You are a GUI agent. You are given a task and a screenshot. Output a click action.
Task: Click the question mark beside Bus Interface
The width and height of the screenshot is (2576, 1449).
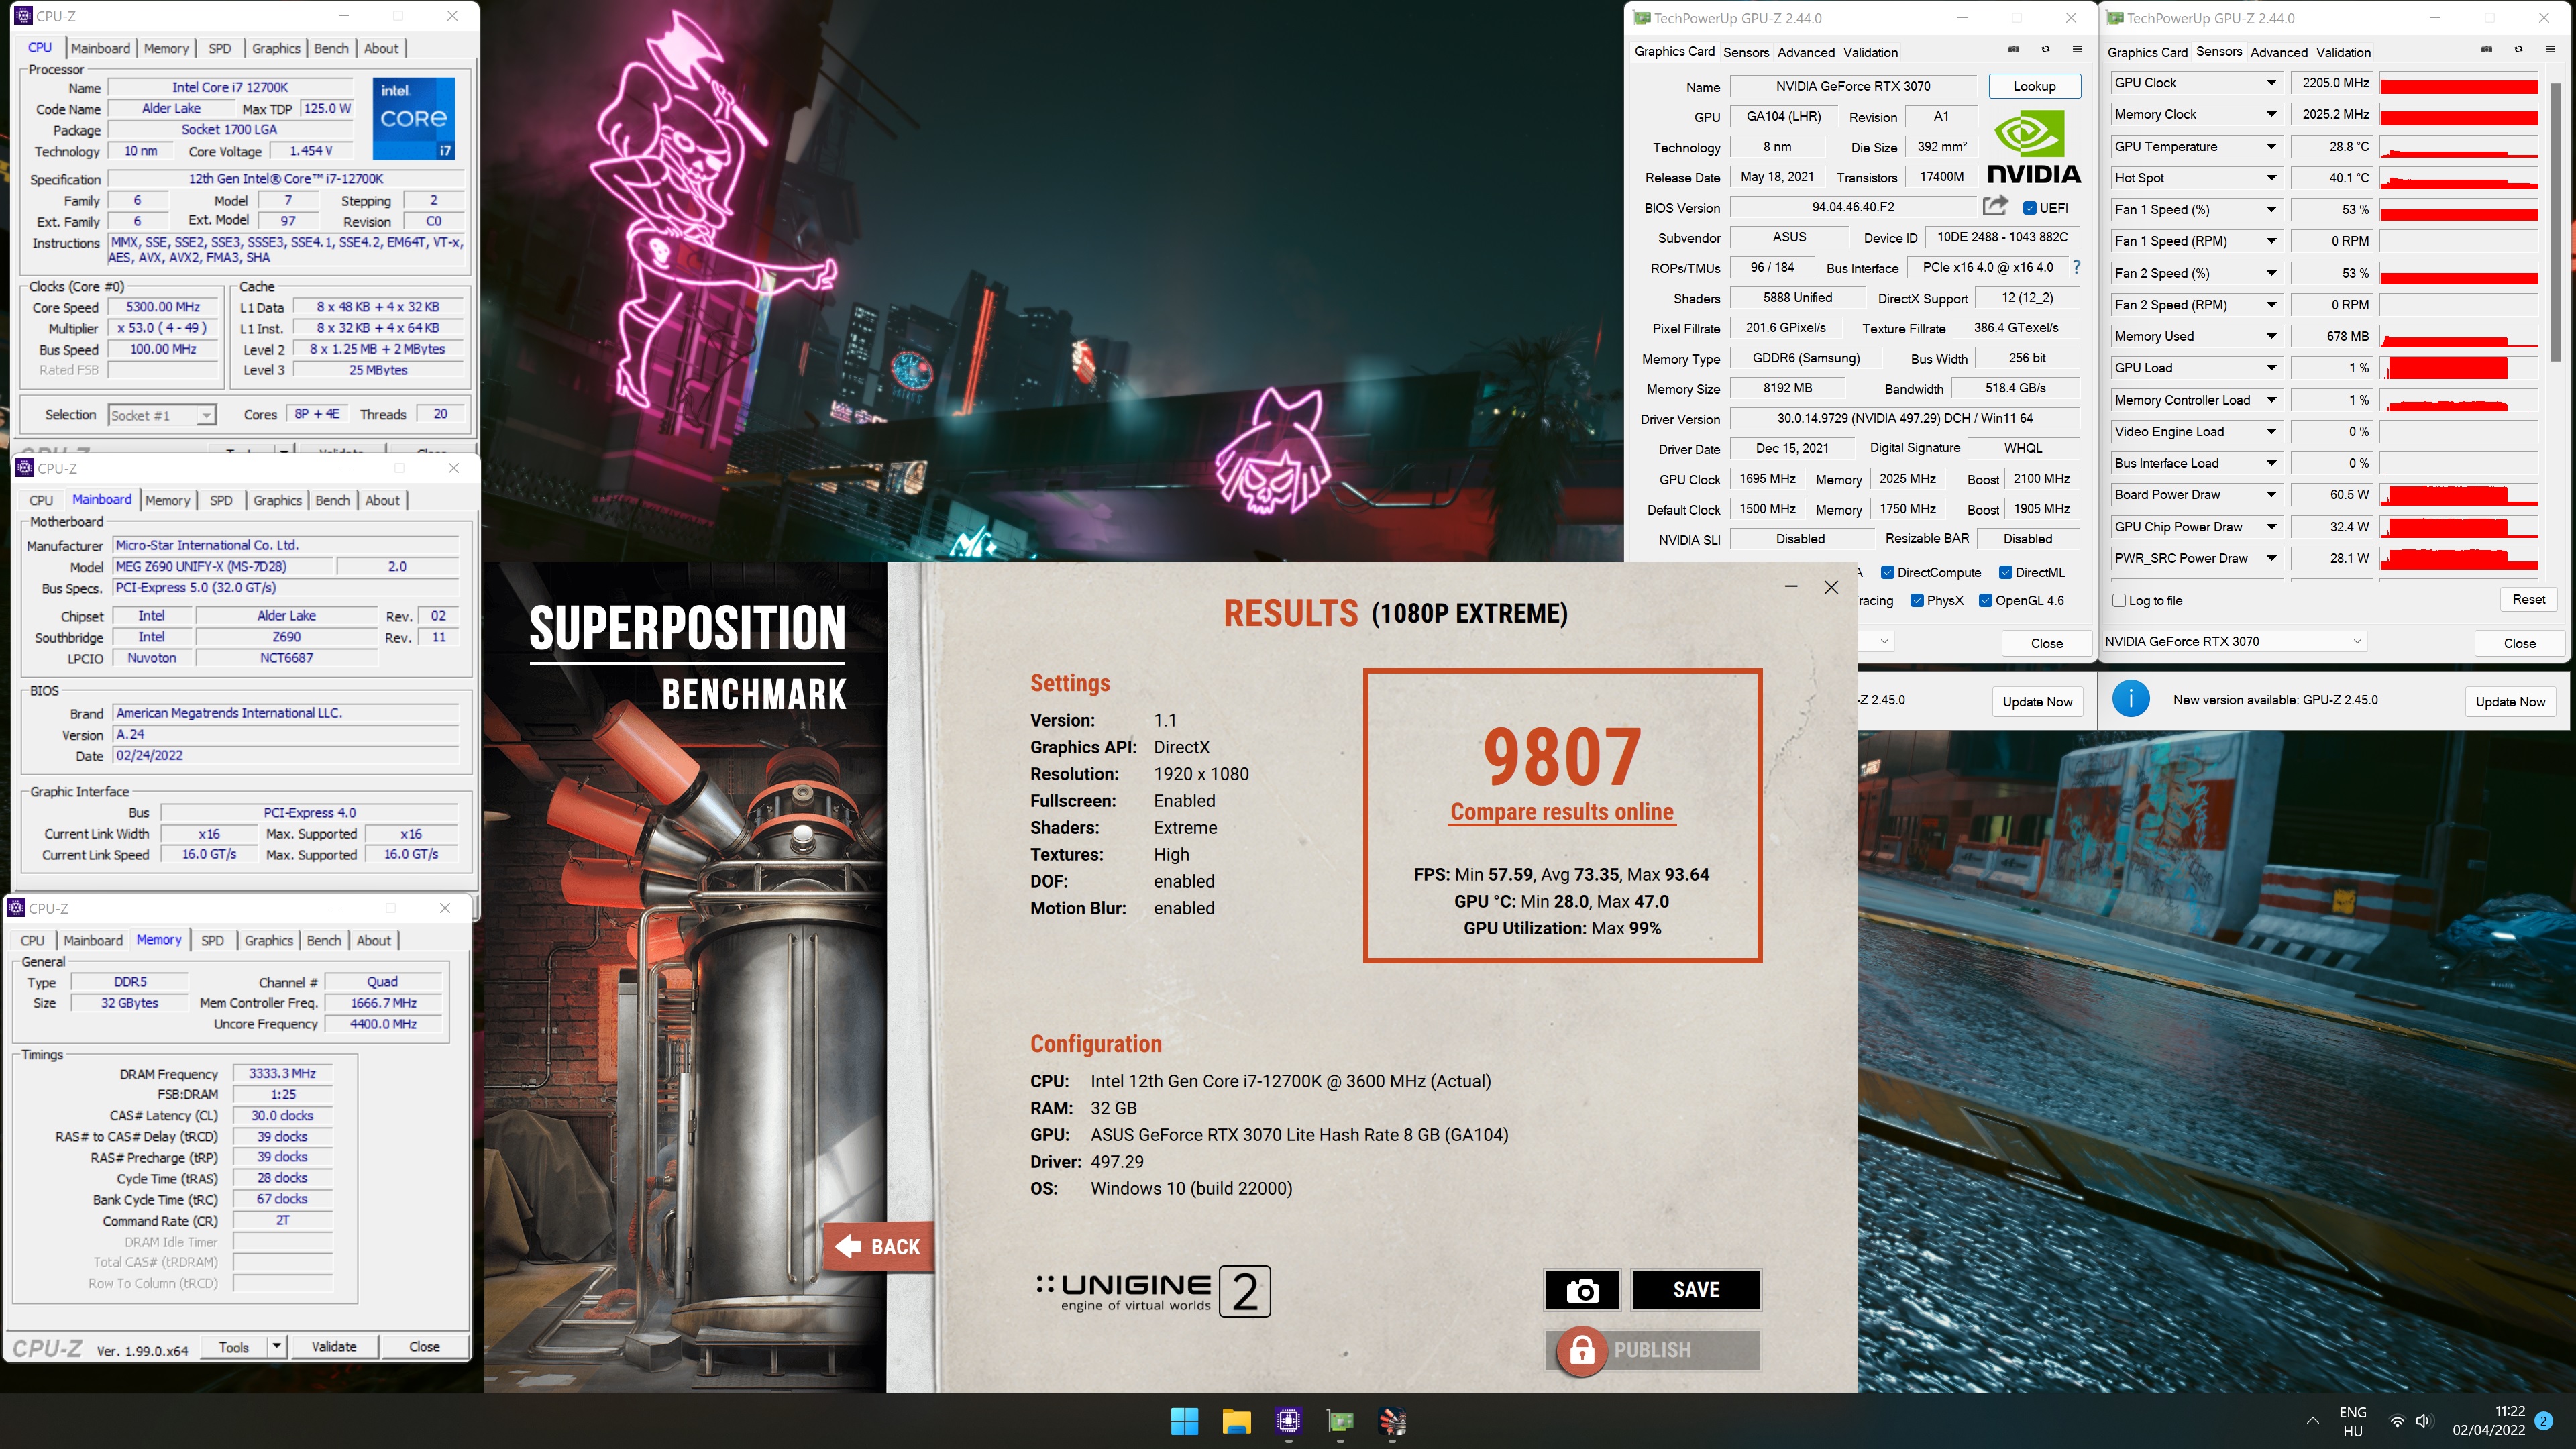2076,267
